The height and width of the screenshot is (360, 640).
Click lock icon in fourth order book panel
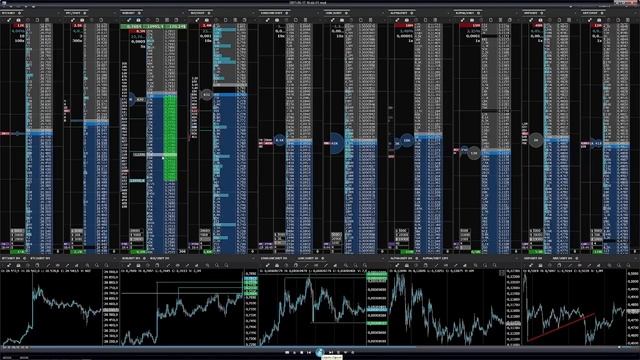(207, 20)
